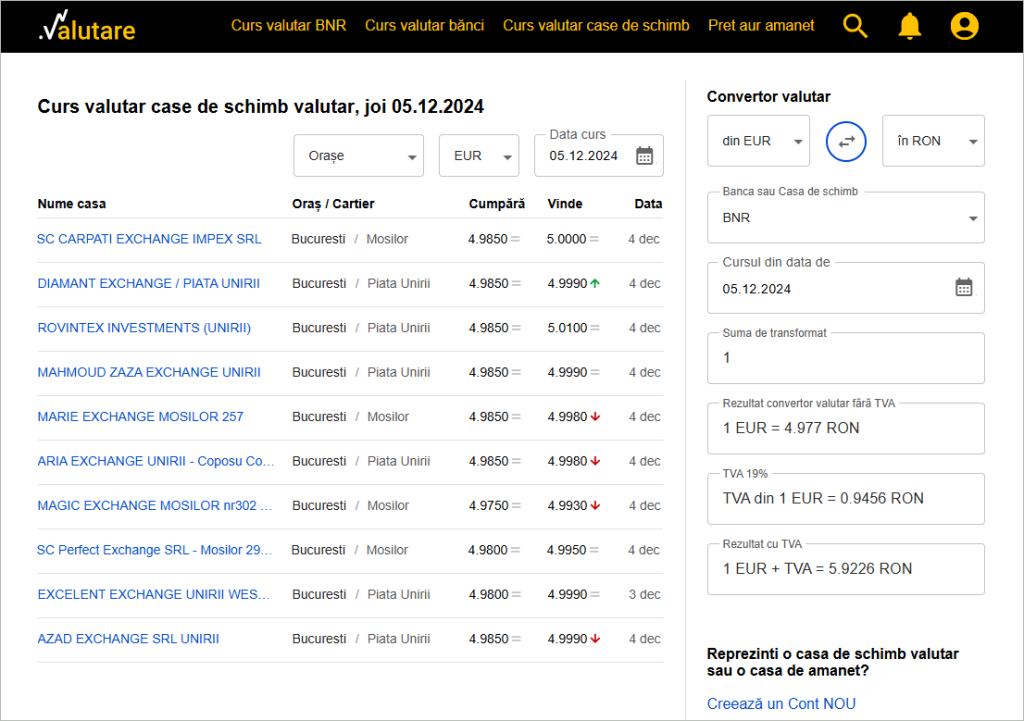Open notifications bell icon
The height and width of the screenshot is (721, 1024).
(x=909, y=26)
